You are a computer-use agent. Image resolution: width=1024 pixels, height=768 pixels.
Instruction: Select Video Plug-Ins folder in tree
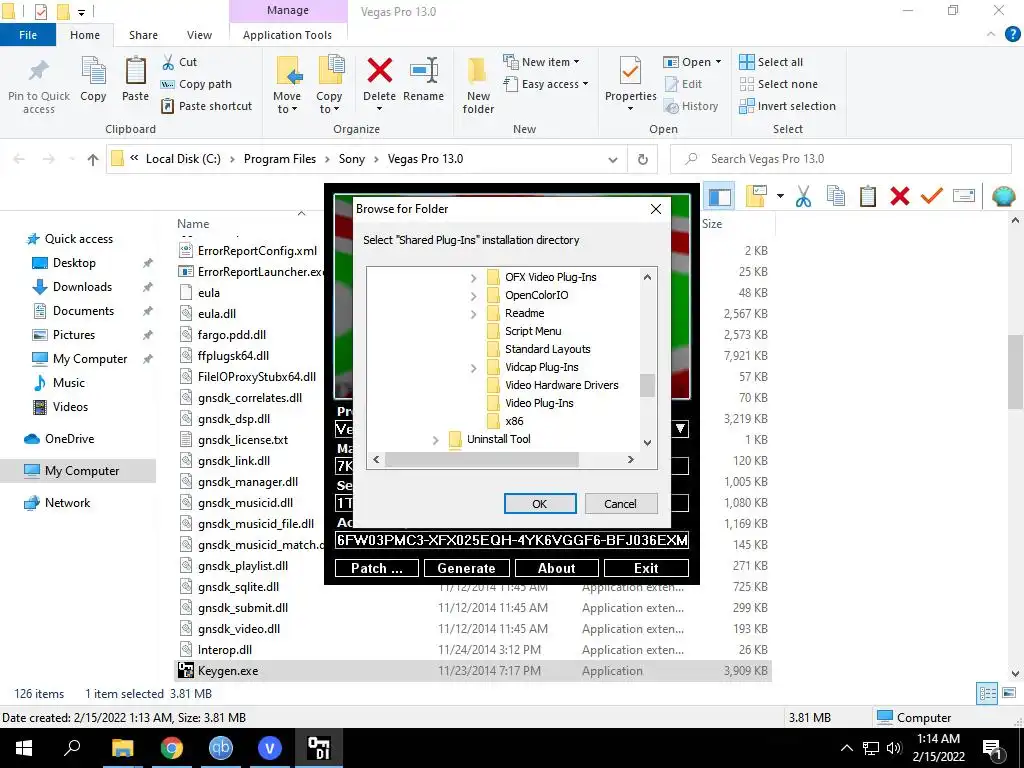coord(539,403)
